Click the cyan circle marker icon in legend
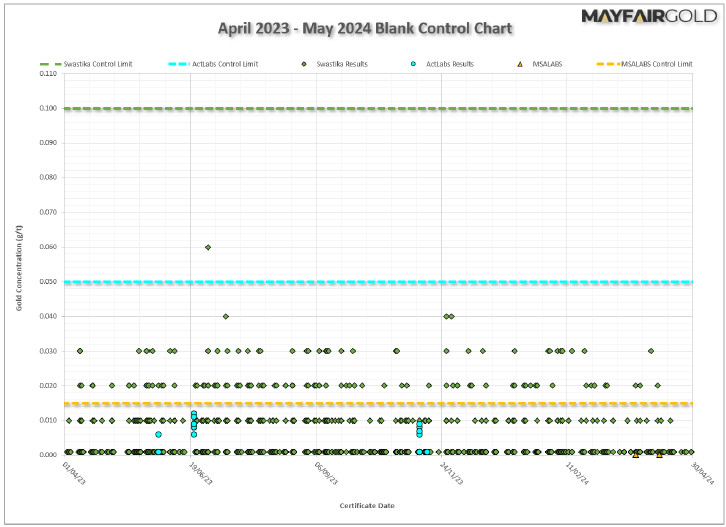The height and width of the screenshot is (527, 726). pyautogui.click(x=413, y=64)
